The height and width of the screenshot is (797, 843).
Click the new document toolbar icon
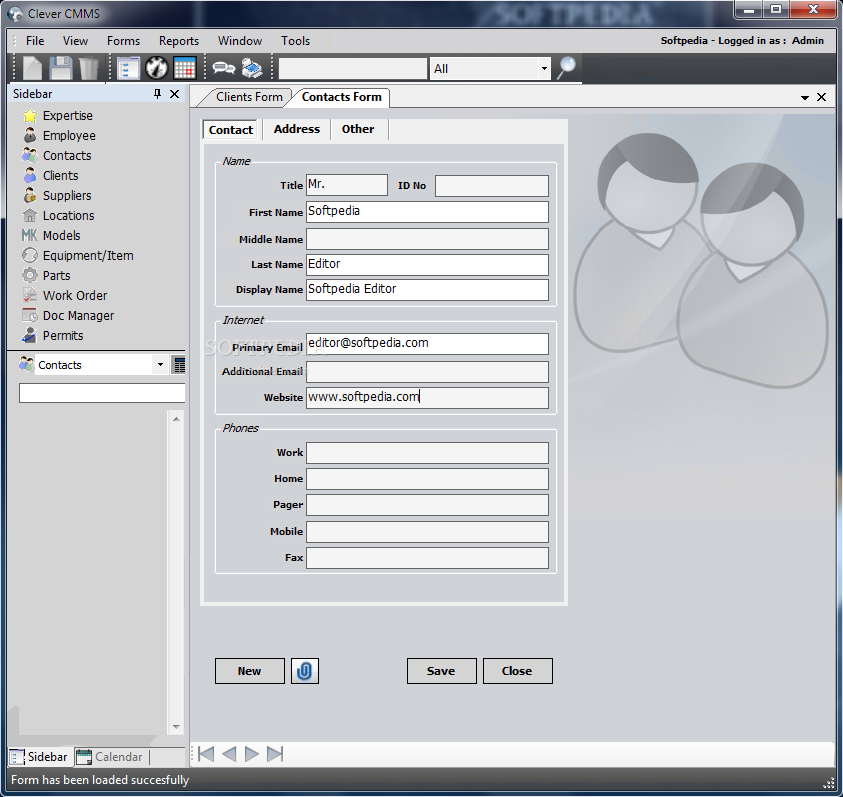tap(32, 68)
